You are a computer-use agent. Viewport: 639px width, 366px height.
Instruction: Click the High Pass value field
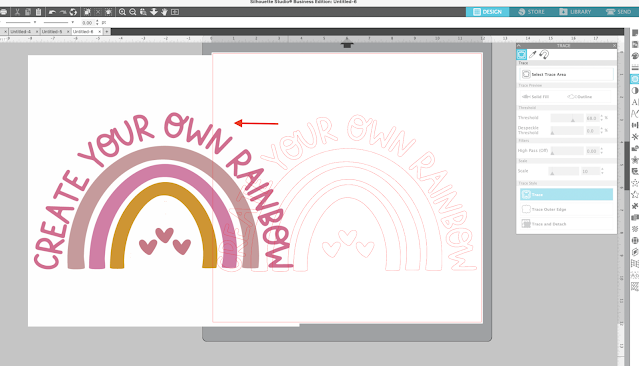click(592, 151)
